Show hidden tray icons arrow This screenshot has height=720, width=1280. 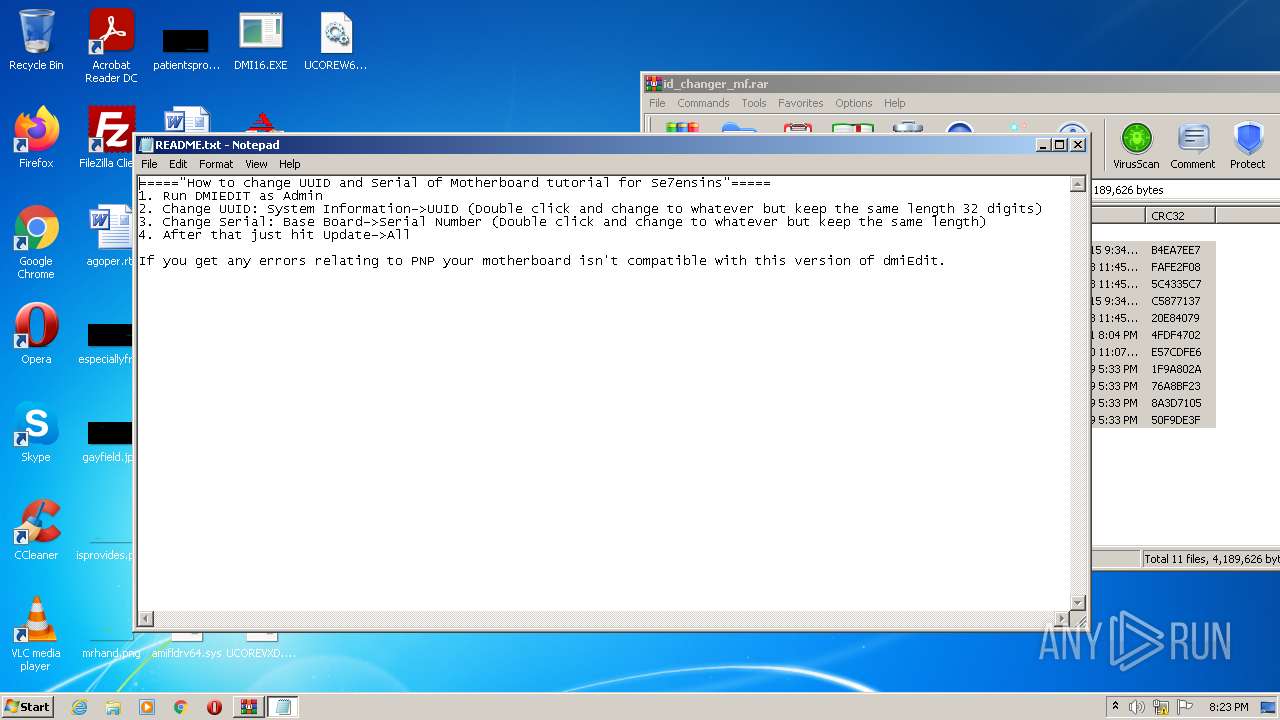[x=1115, y=707]
